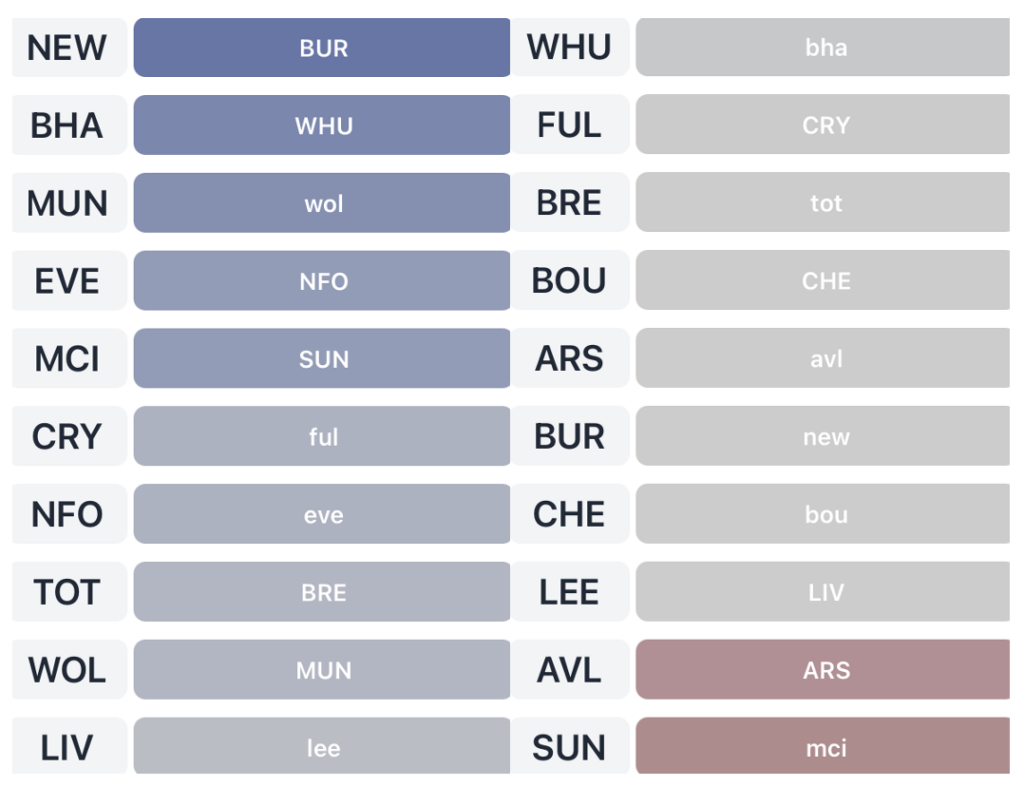Click the NEW team label
The height and width of the screenshot is (787, 1024).
(x=68, y=47)
